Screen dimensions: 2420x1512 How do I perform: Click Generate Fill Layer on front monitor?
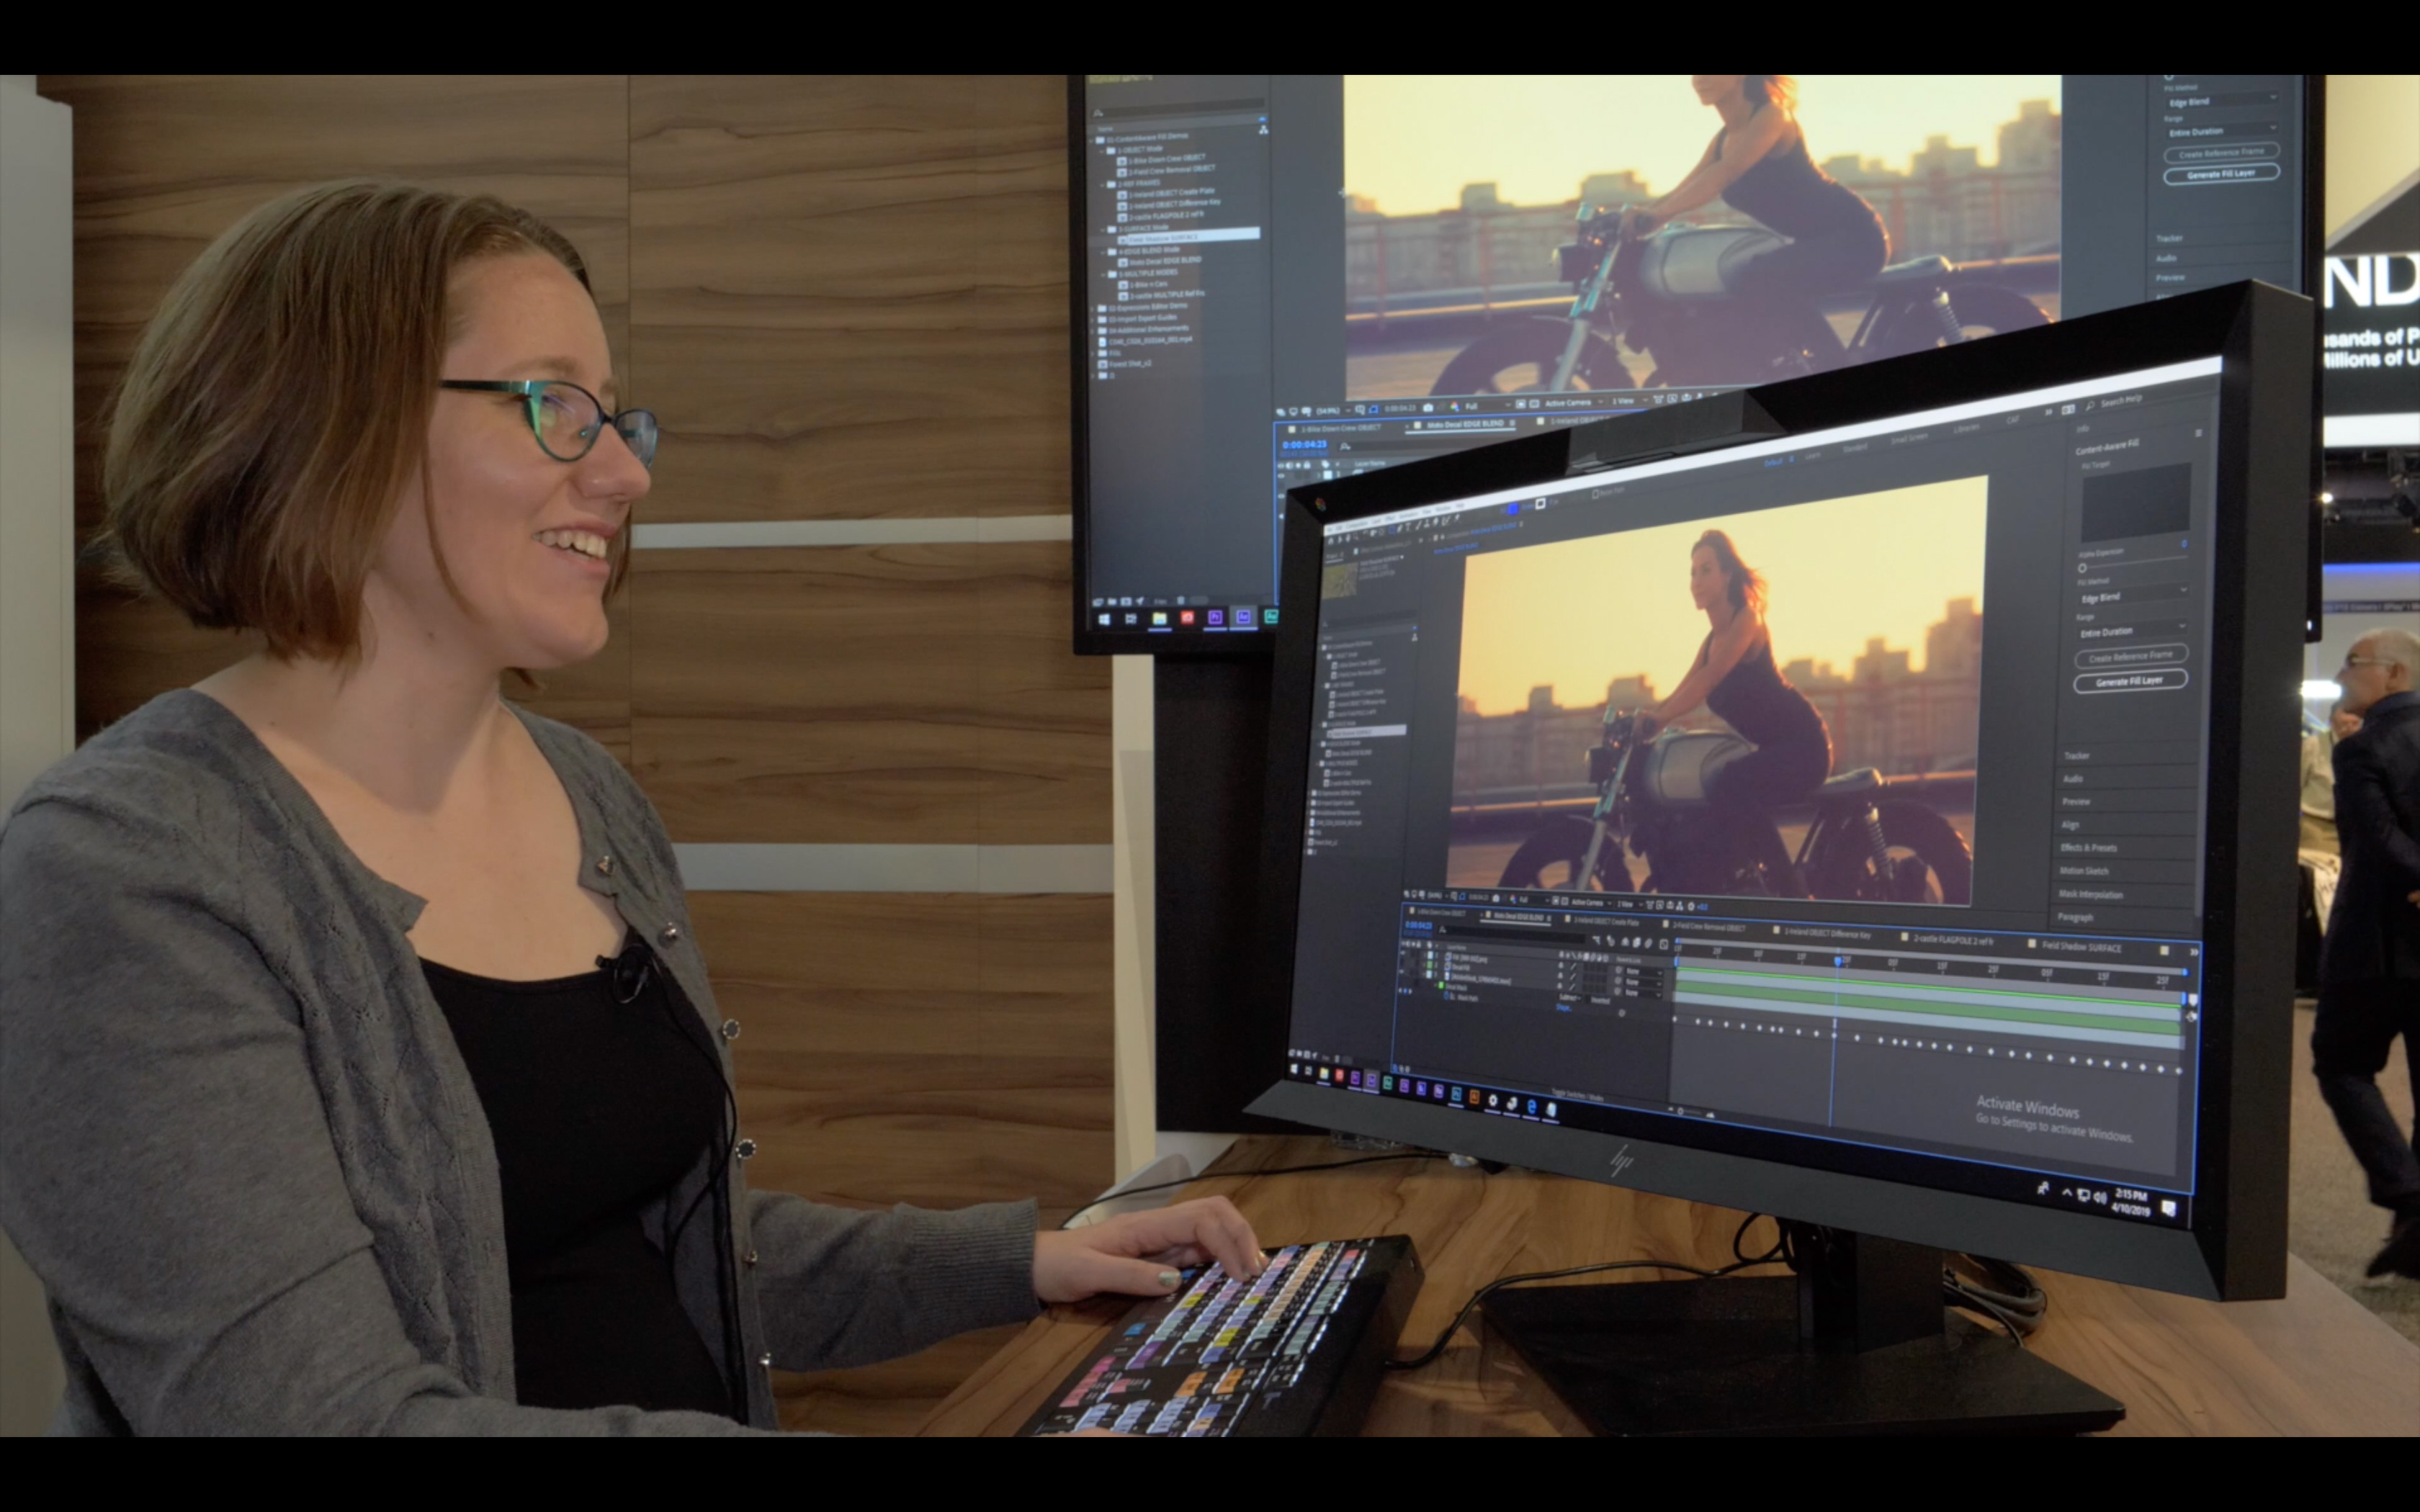(2130, 681)
